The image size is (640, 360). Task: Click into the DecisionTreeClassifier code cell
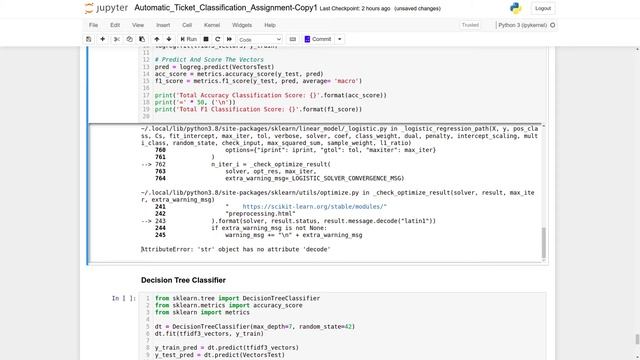pos(342,327)
